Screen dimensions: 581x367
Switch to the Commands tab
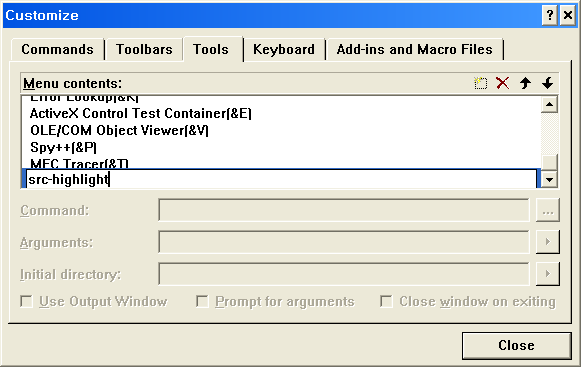click(x=57, y=49)
